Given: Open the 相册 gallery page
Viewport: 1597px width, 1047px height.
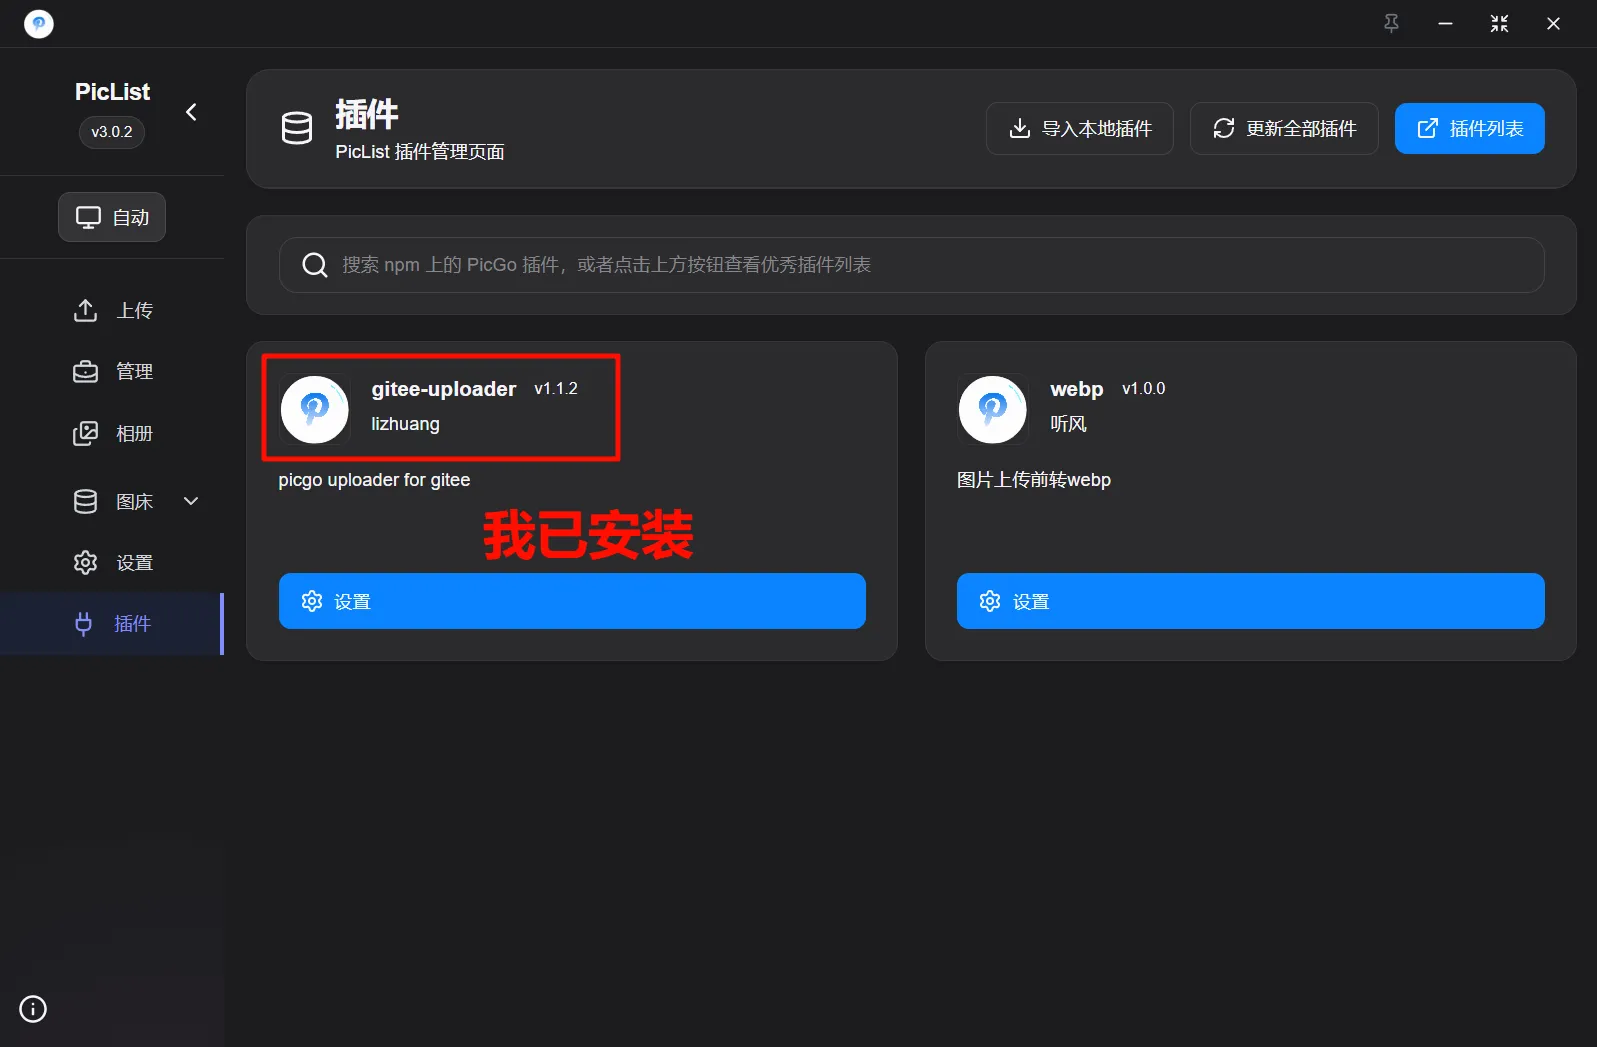Looking at the screenshot, I should pyautogui.click(x=112, y=433).
